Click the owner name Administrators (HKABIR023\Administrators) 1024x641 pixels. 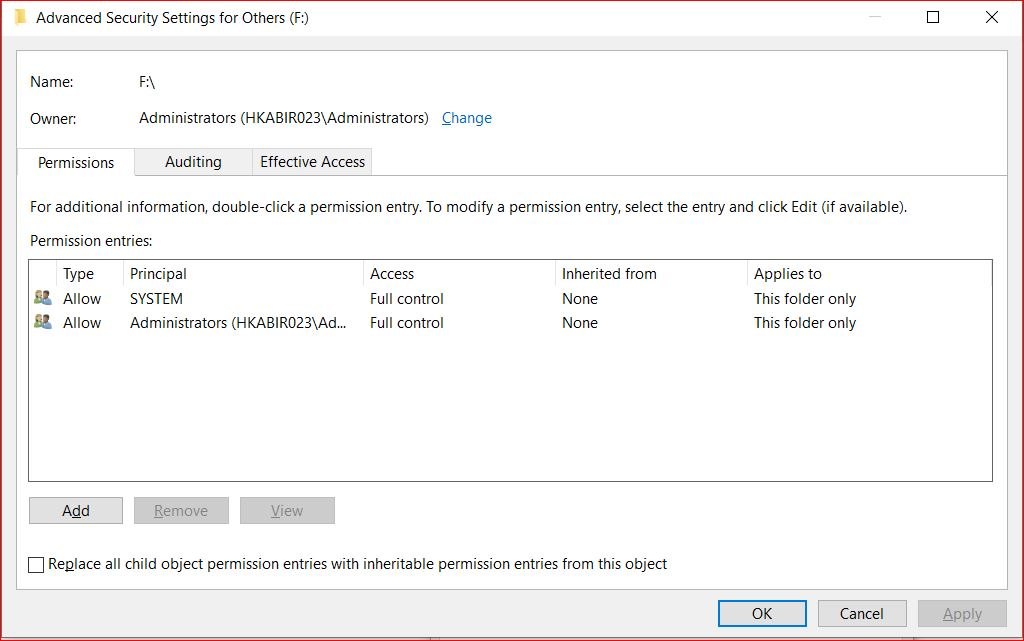(x=283, y=118)
